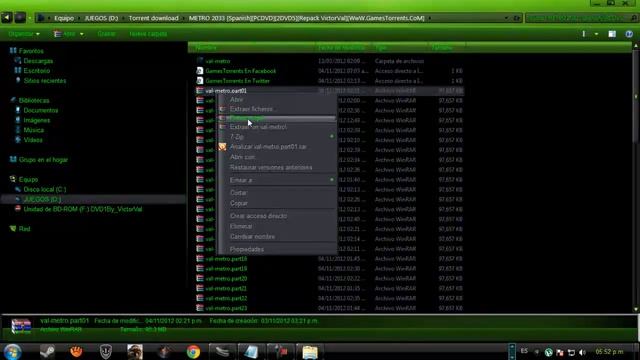The width and height of the screenshot is (640, 360).
Task: Select Documentos under Bibliotecas
Action: [41, 110]
